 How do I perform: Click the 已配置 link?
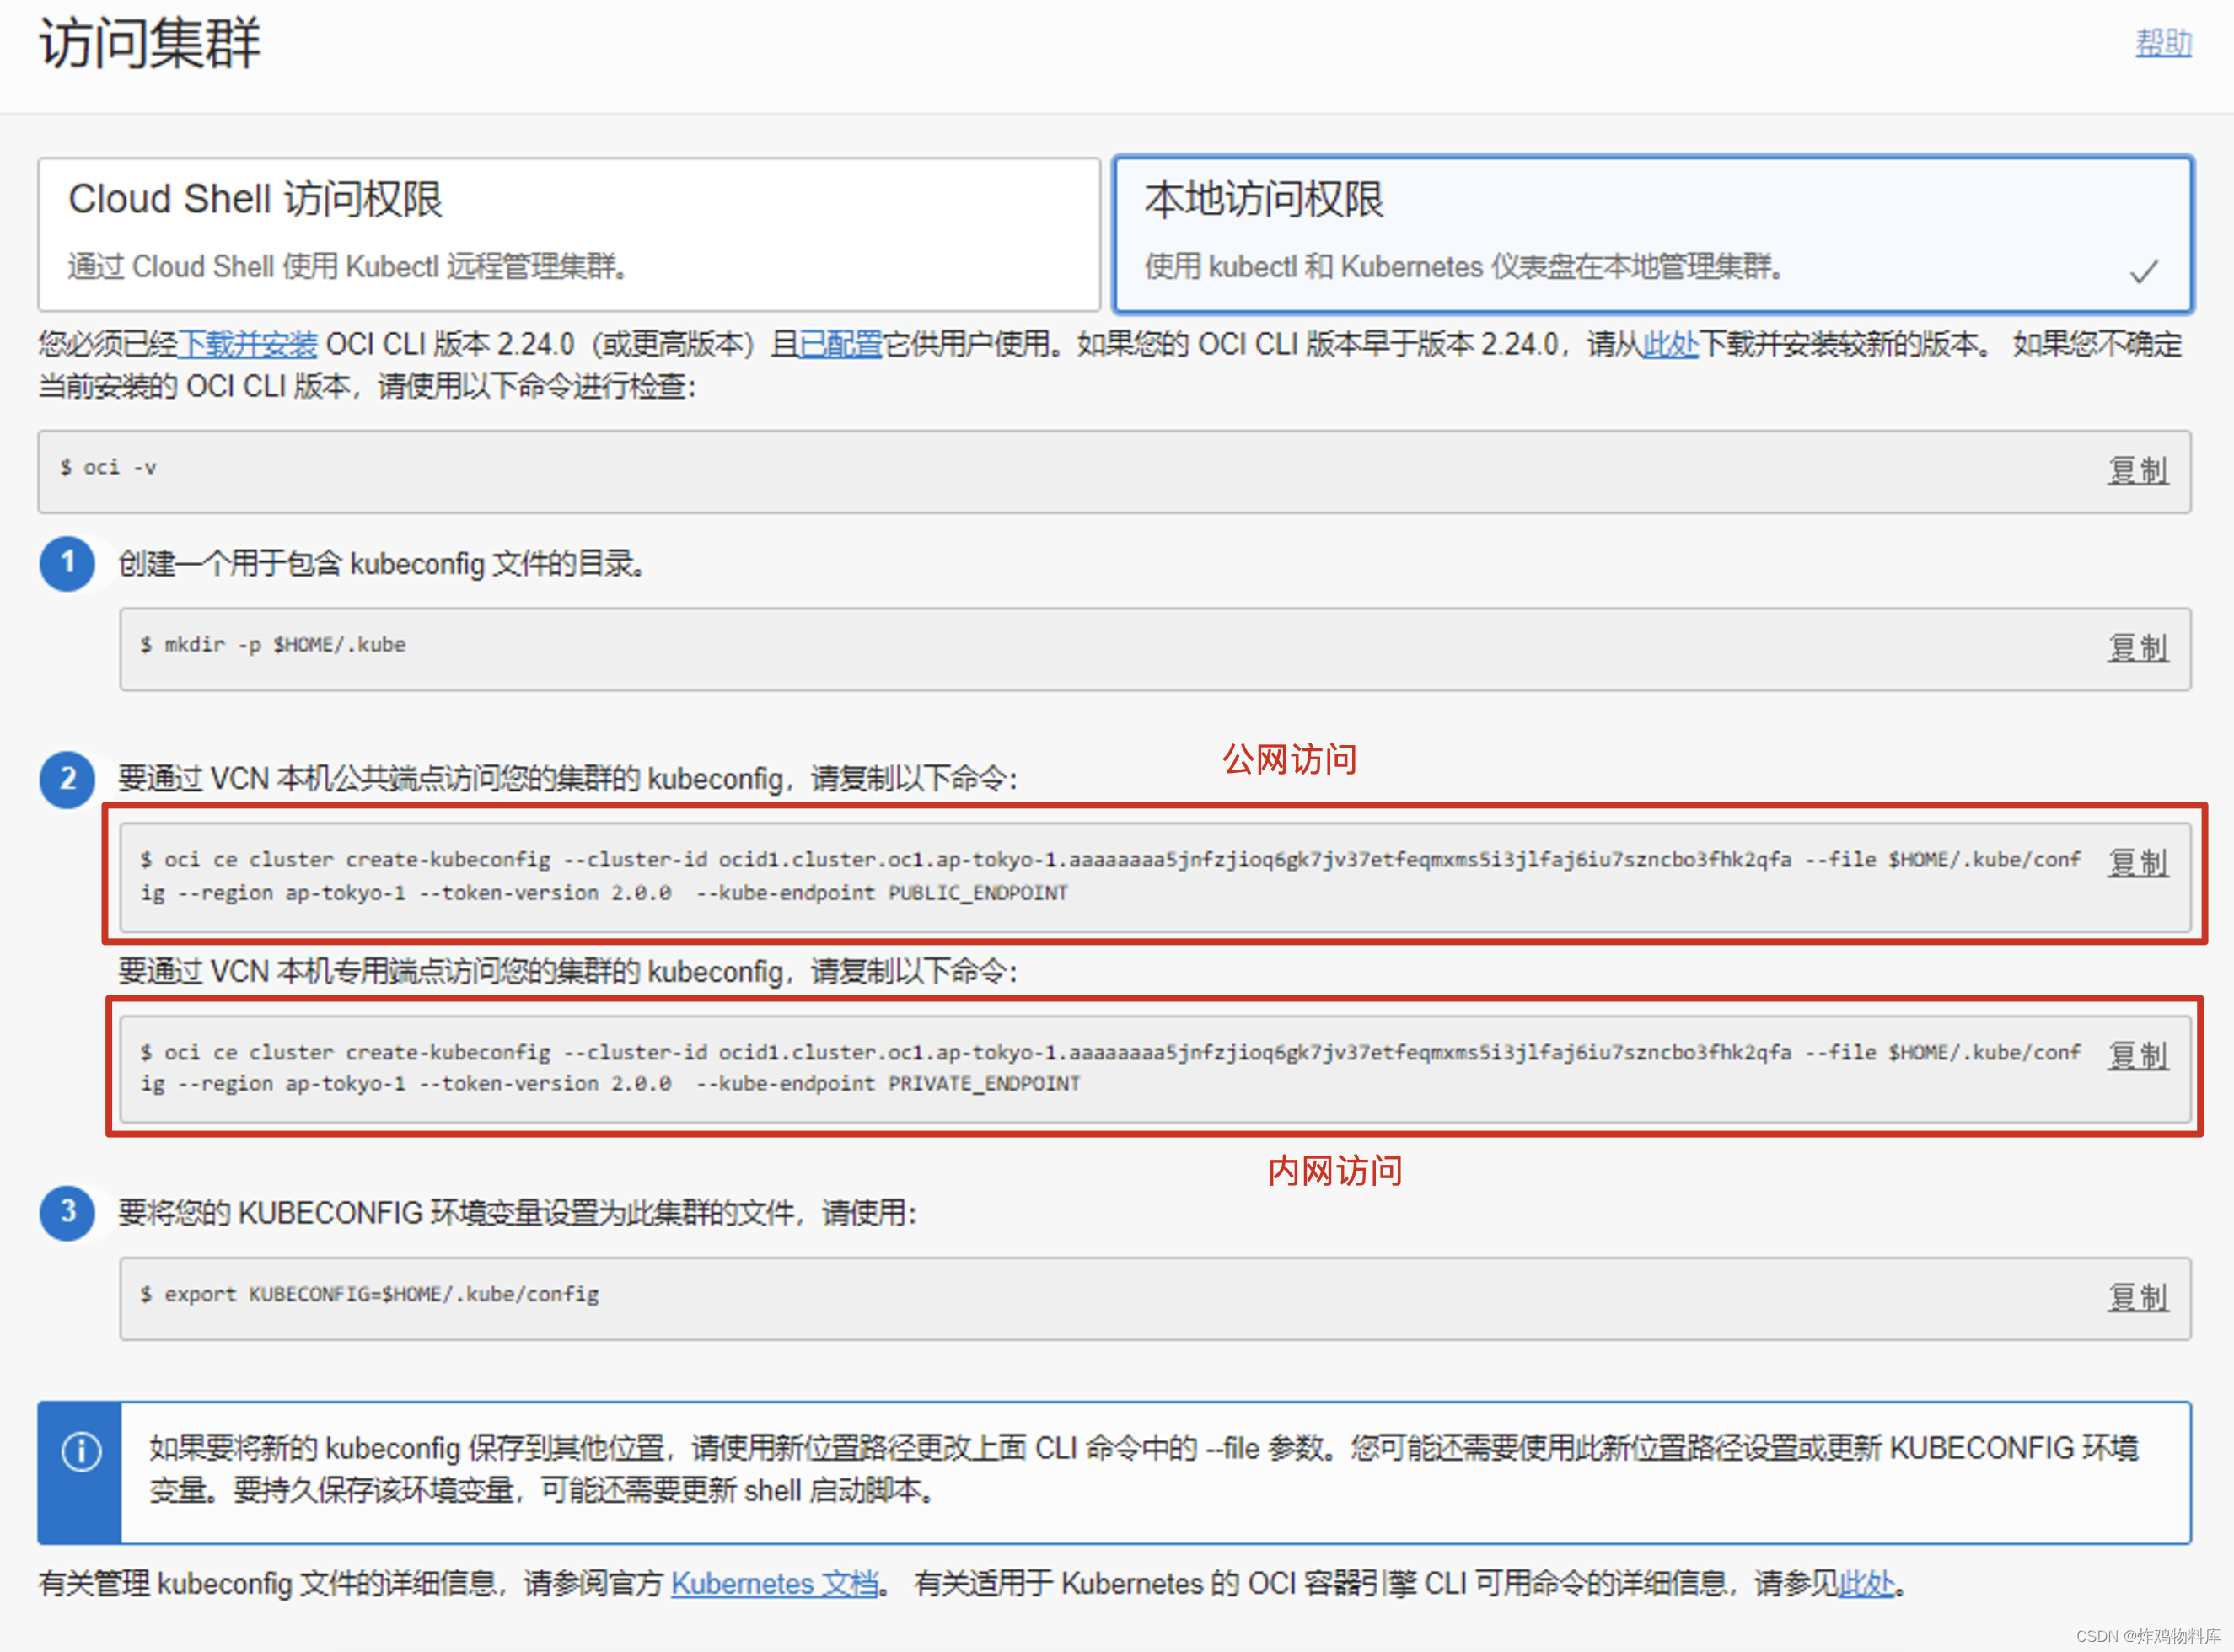[x=840, y=344]
